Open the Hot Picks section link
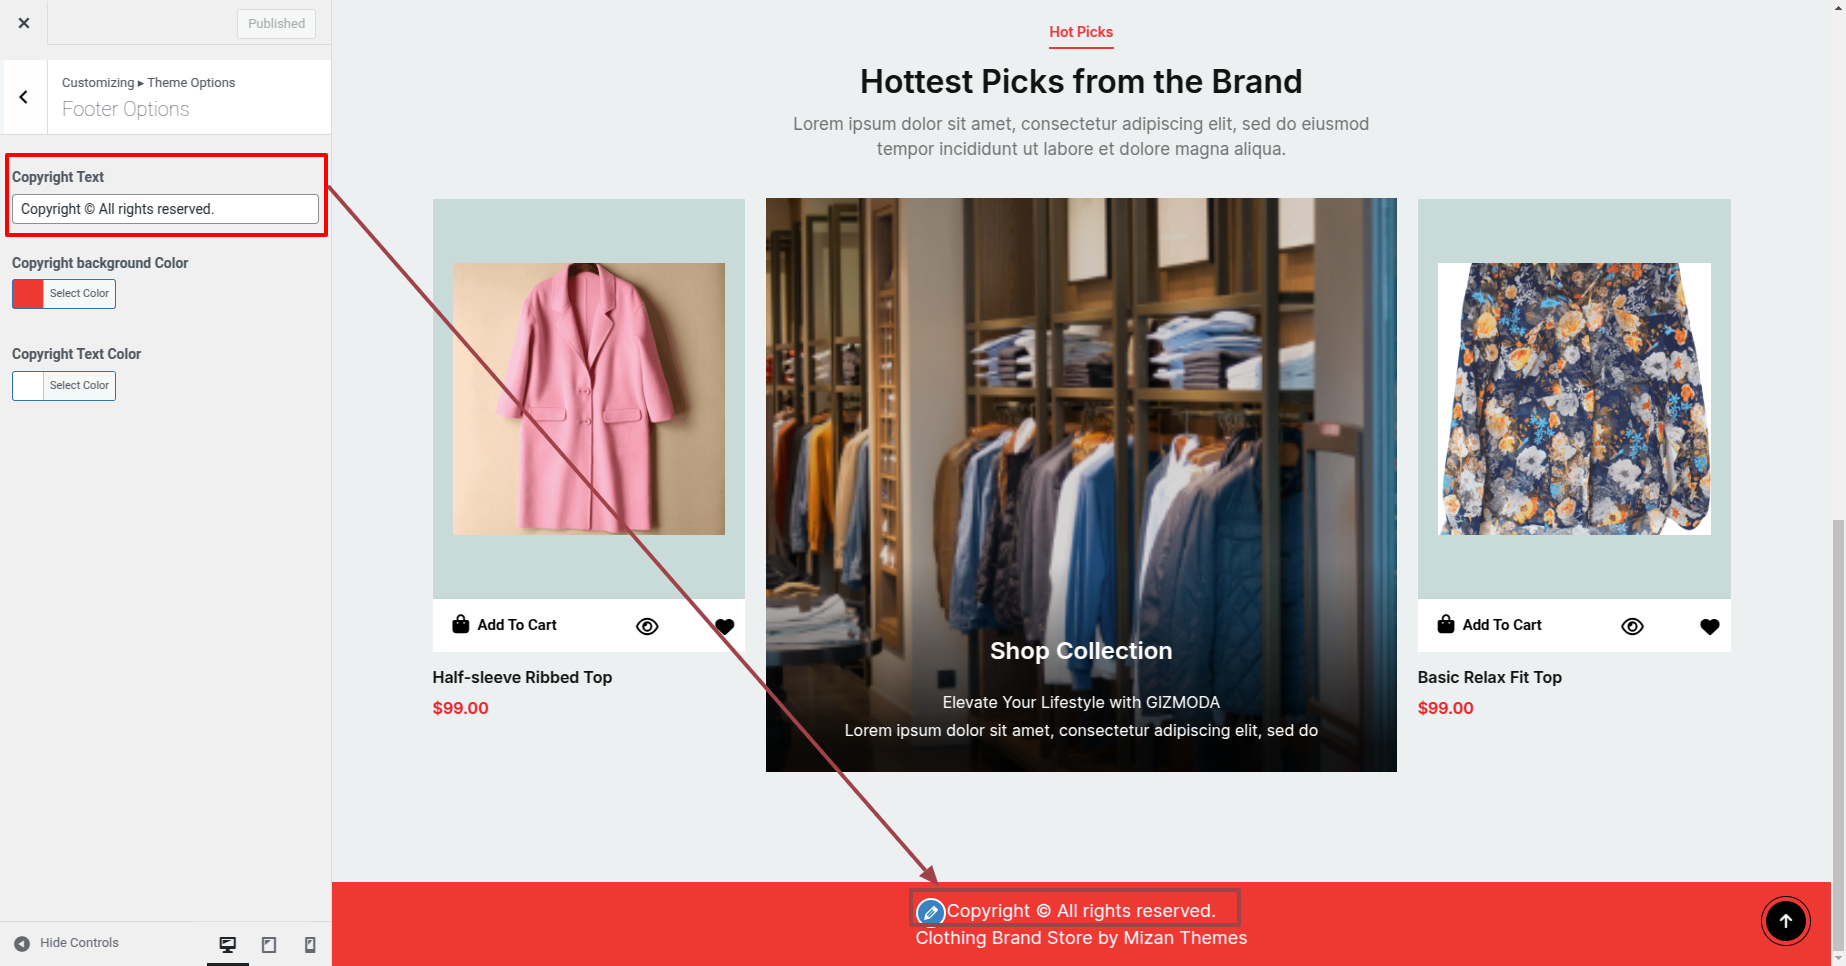Image resolution: width=1846 pixels, height=966 pixels. point(1081,32)
